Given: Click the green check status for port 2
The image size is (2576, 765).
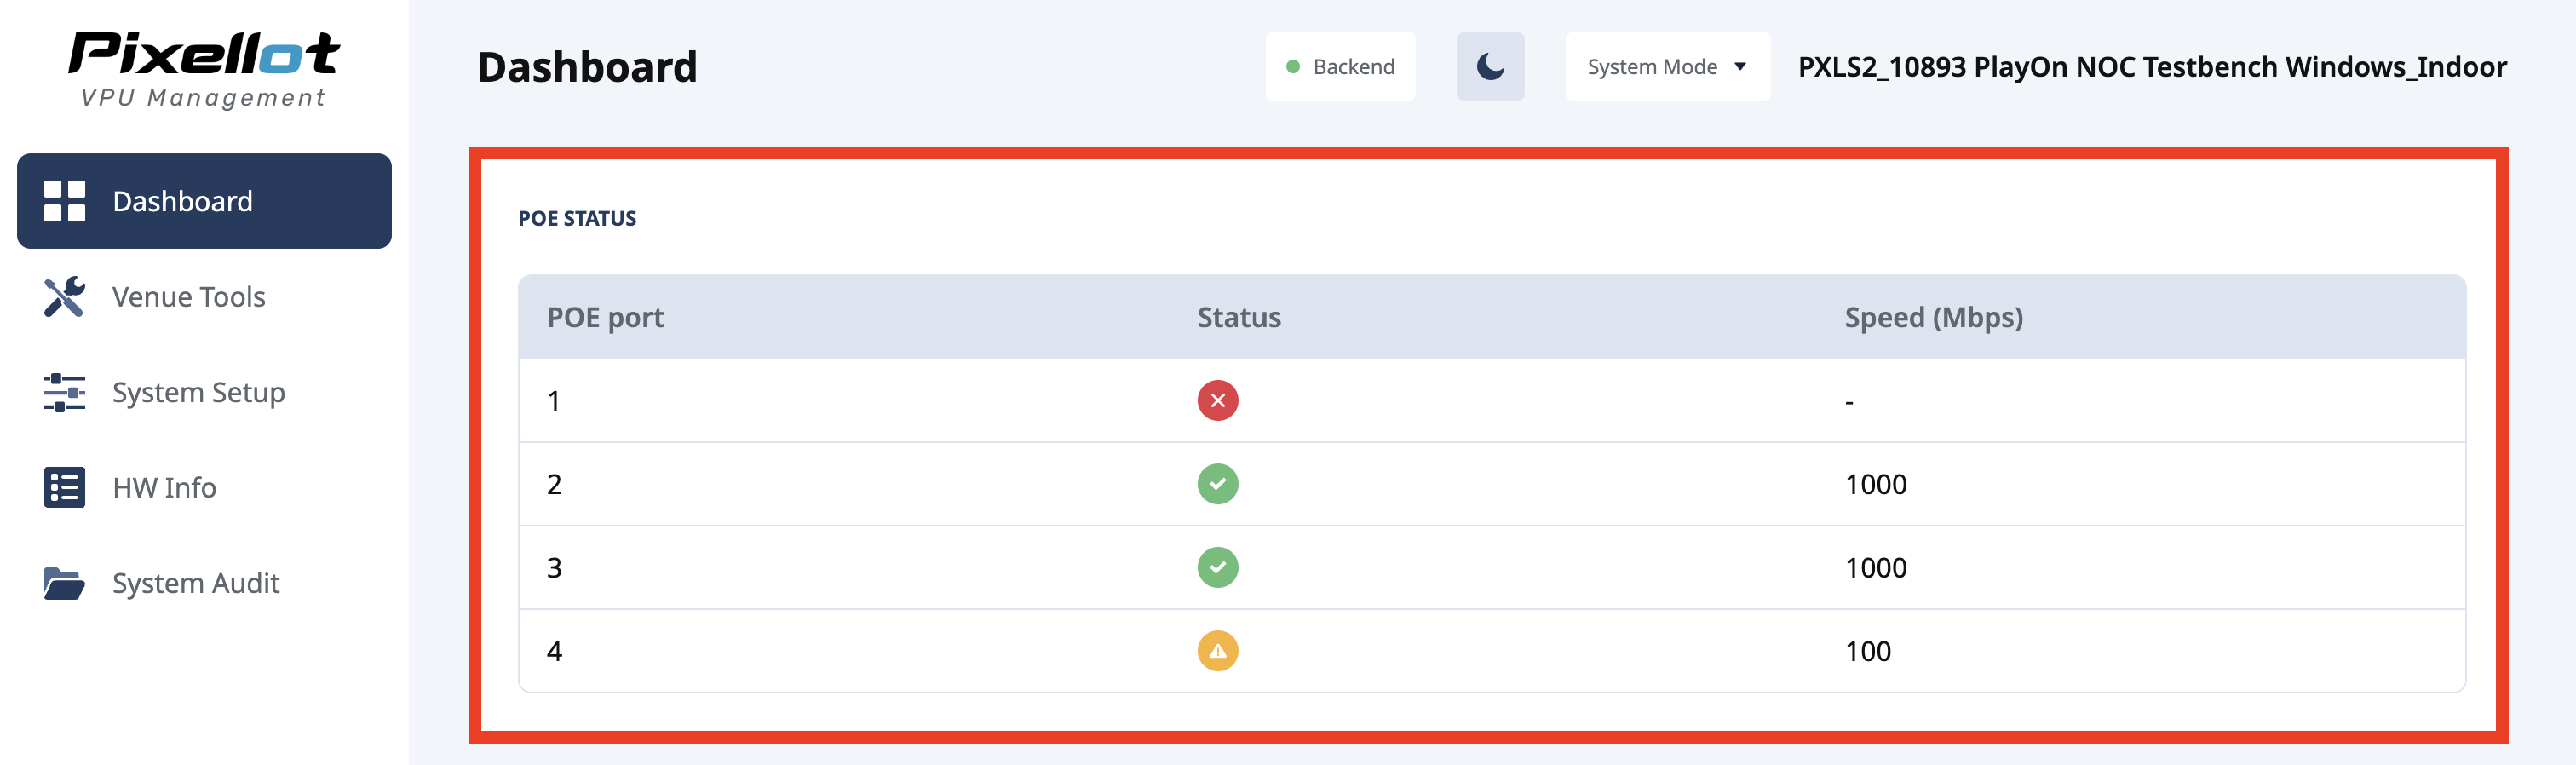Looking at the screenshot, I should click(1217, 484).
